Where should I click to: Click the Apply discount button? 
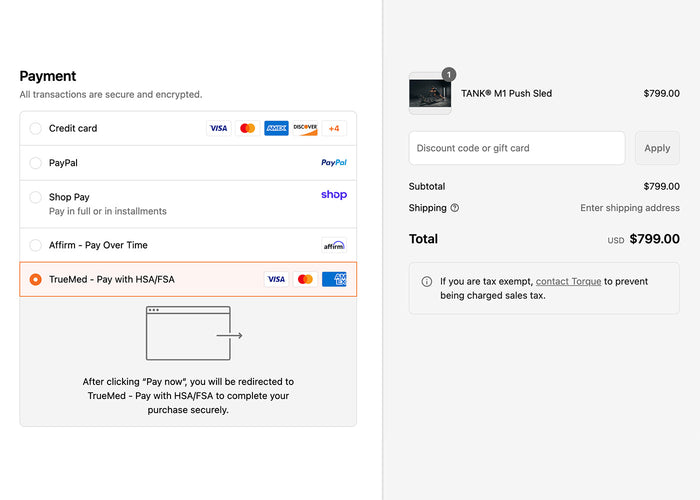(x=657, y=148)
